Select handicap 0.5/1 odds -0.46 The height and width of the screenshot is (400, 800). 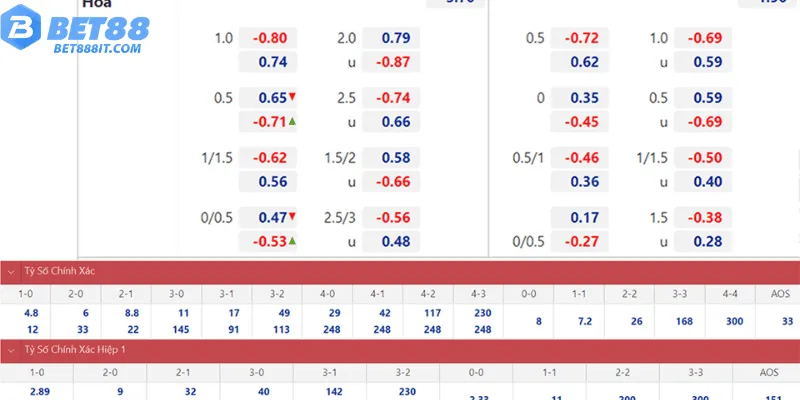click(580, 158)
